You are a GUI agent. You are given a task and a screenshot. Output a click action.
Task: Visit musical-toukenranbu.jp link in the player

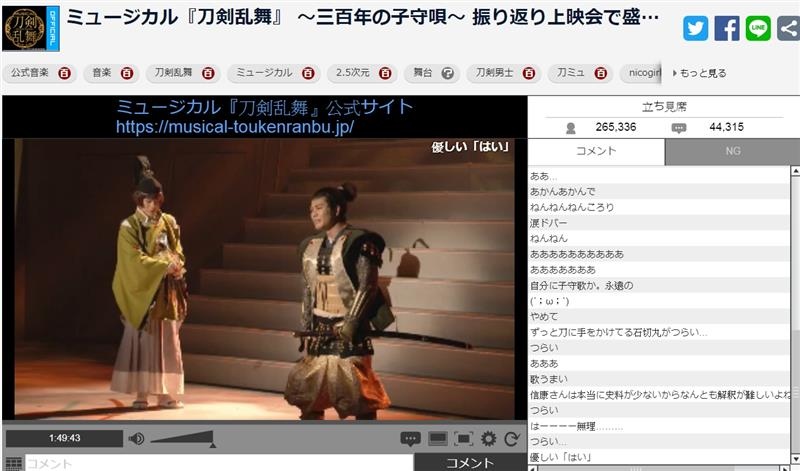pos(235,127)
